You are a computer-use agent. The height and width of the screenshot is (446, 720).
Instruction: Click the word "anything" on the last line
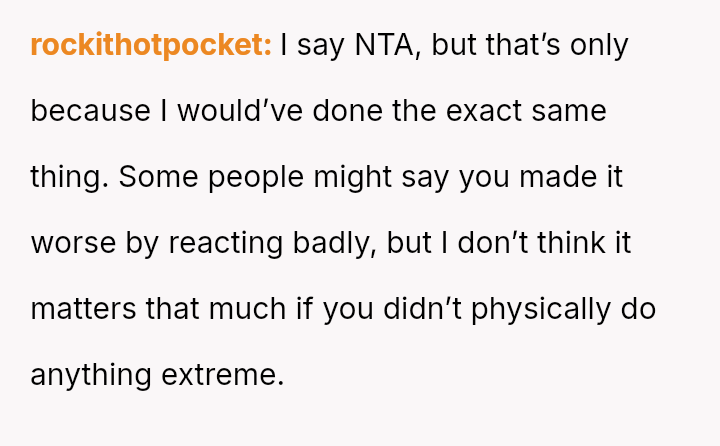[x=91, y=375]
